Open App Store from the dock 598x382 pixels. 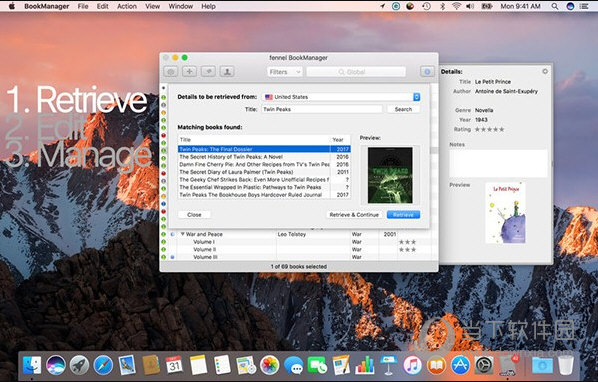[460, 365]
